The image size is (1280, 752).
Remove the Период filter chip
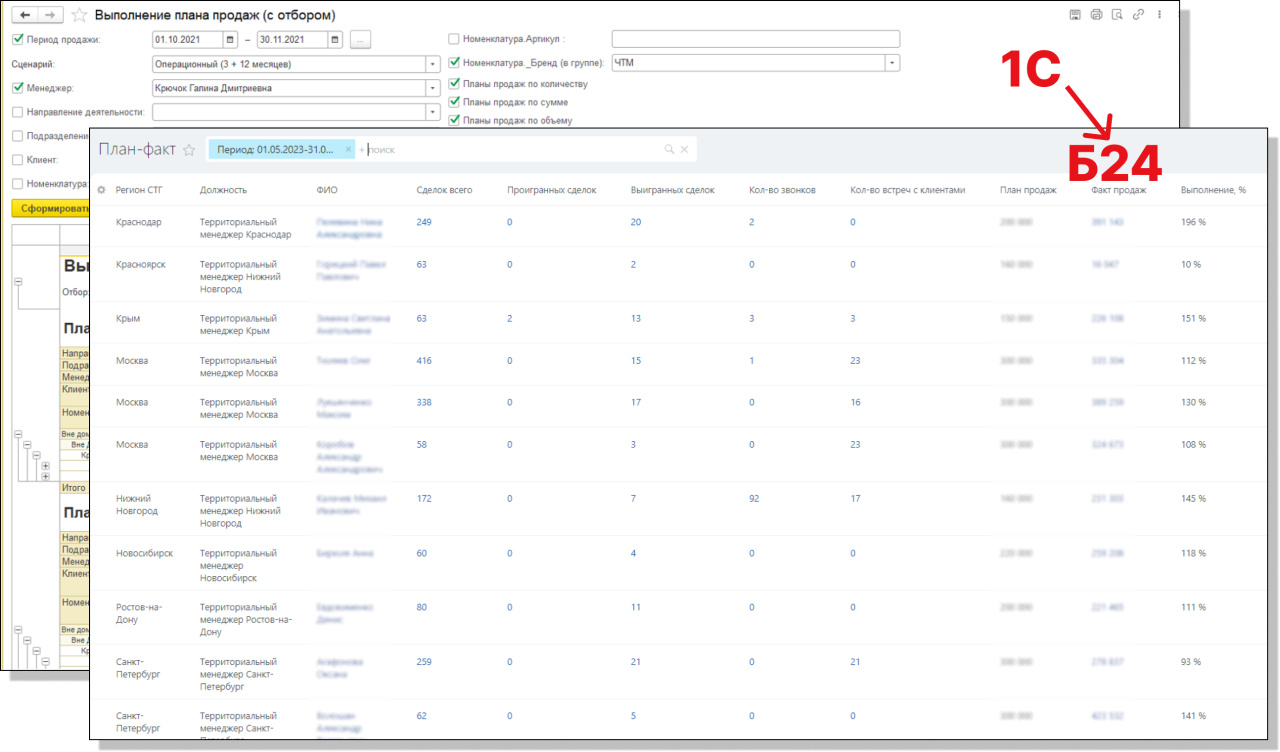[348, 149]
